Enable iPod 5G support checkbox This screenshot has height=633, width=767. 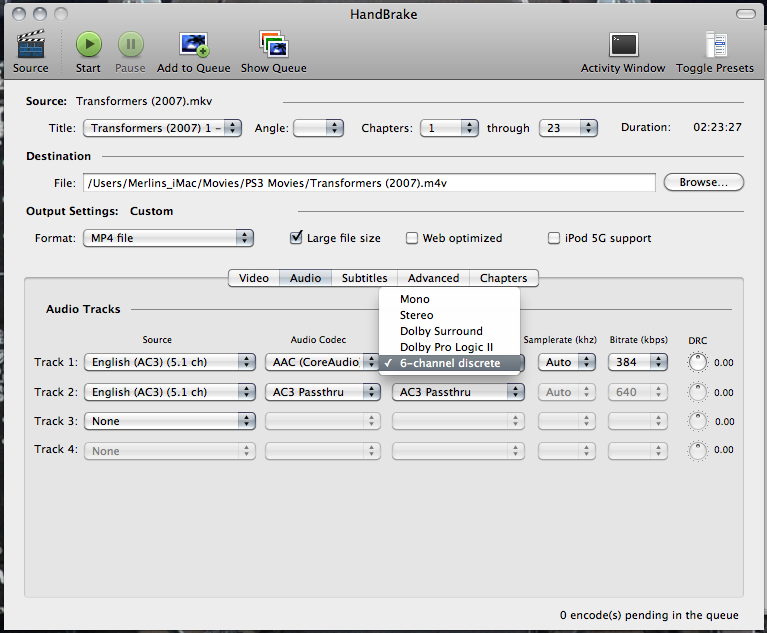pos(554,238)
